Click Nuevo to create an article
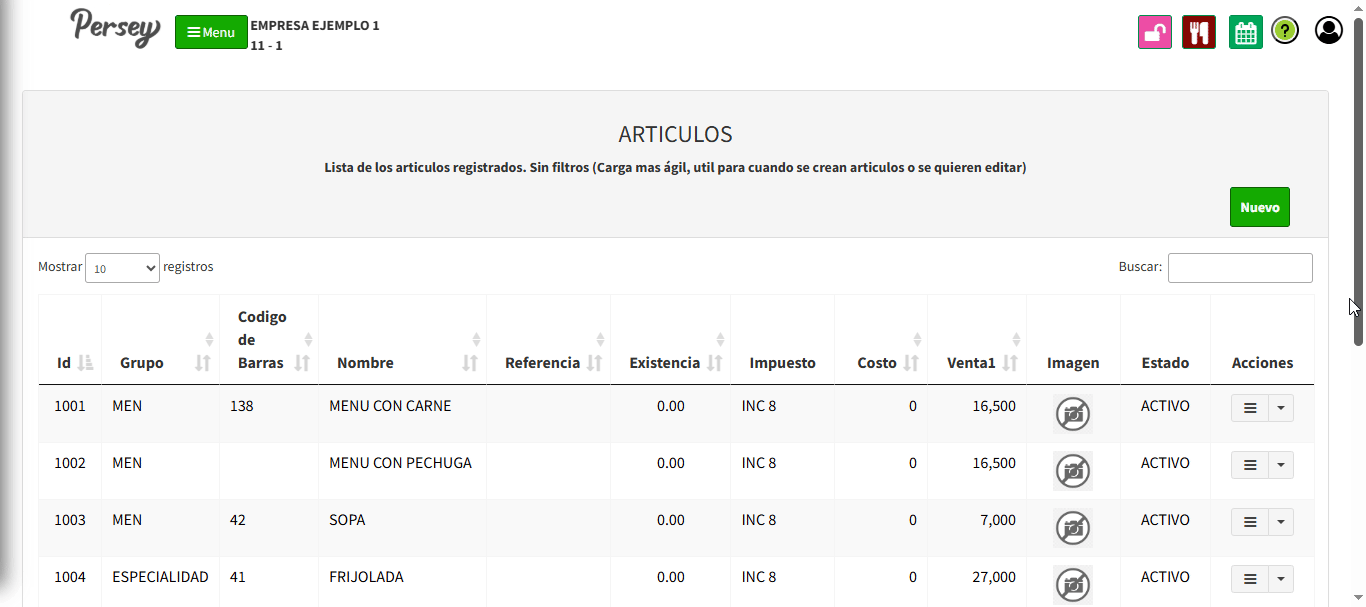This screenshot has width=1366, height=607. coord(1259,207)
